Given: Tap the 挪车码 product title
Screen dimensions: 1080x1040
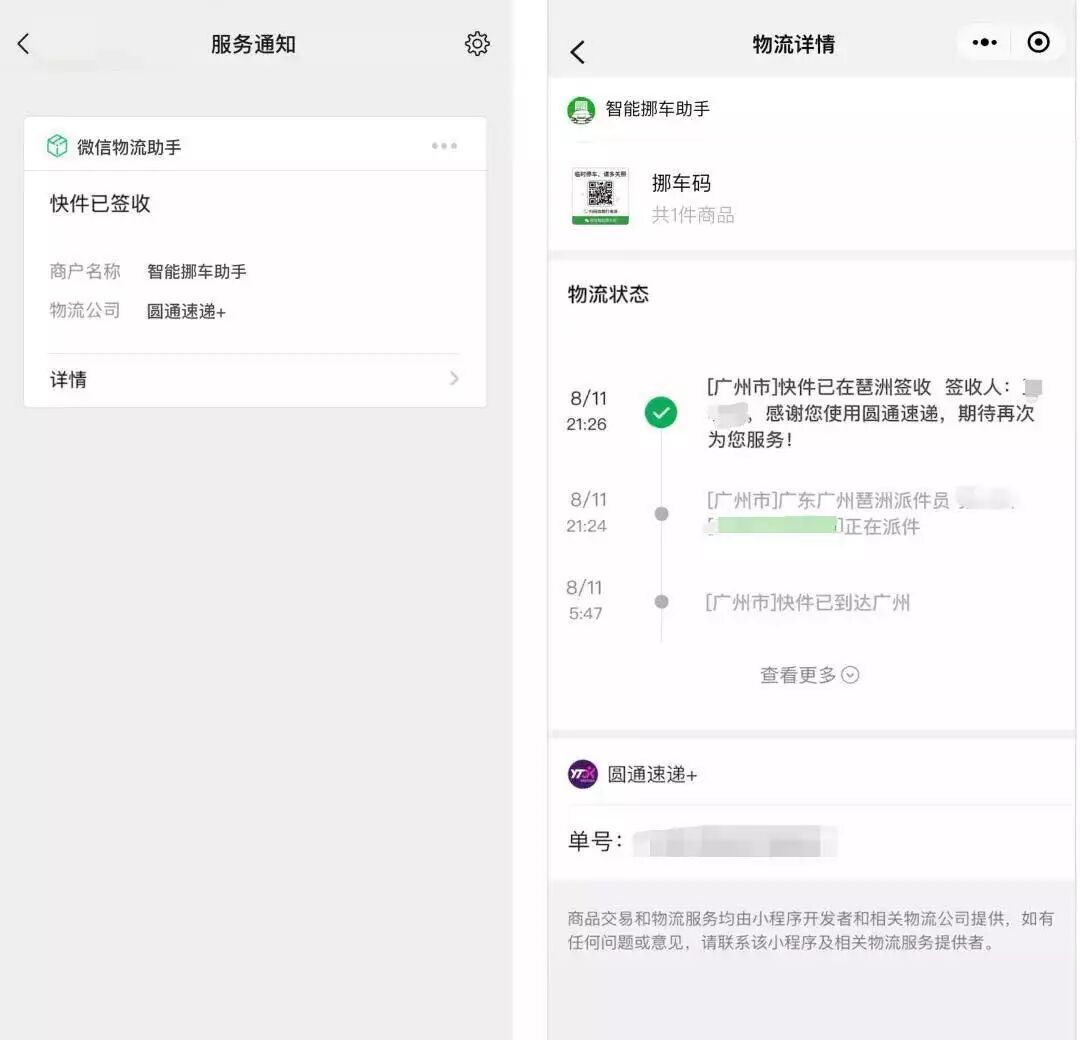Looking at the screenshot, I should pos(681,183).
